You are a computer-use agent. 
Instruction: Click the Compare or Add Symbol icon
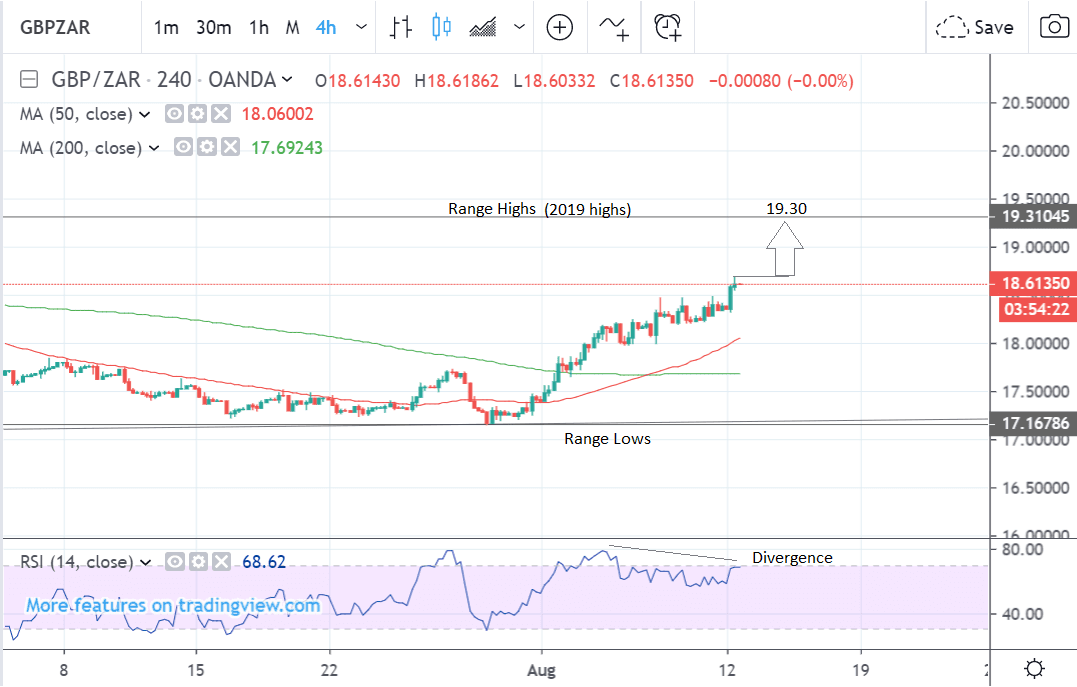pos(559,27)
